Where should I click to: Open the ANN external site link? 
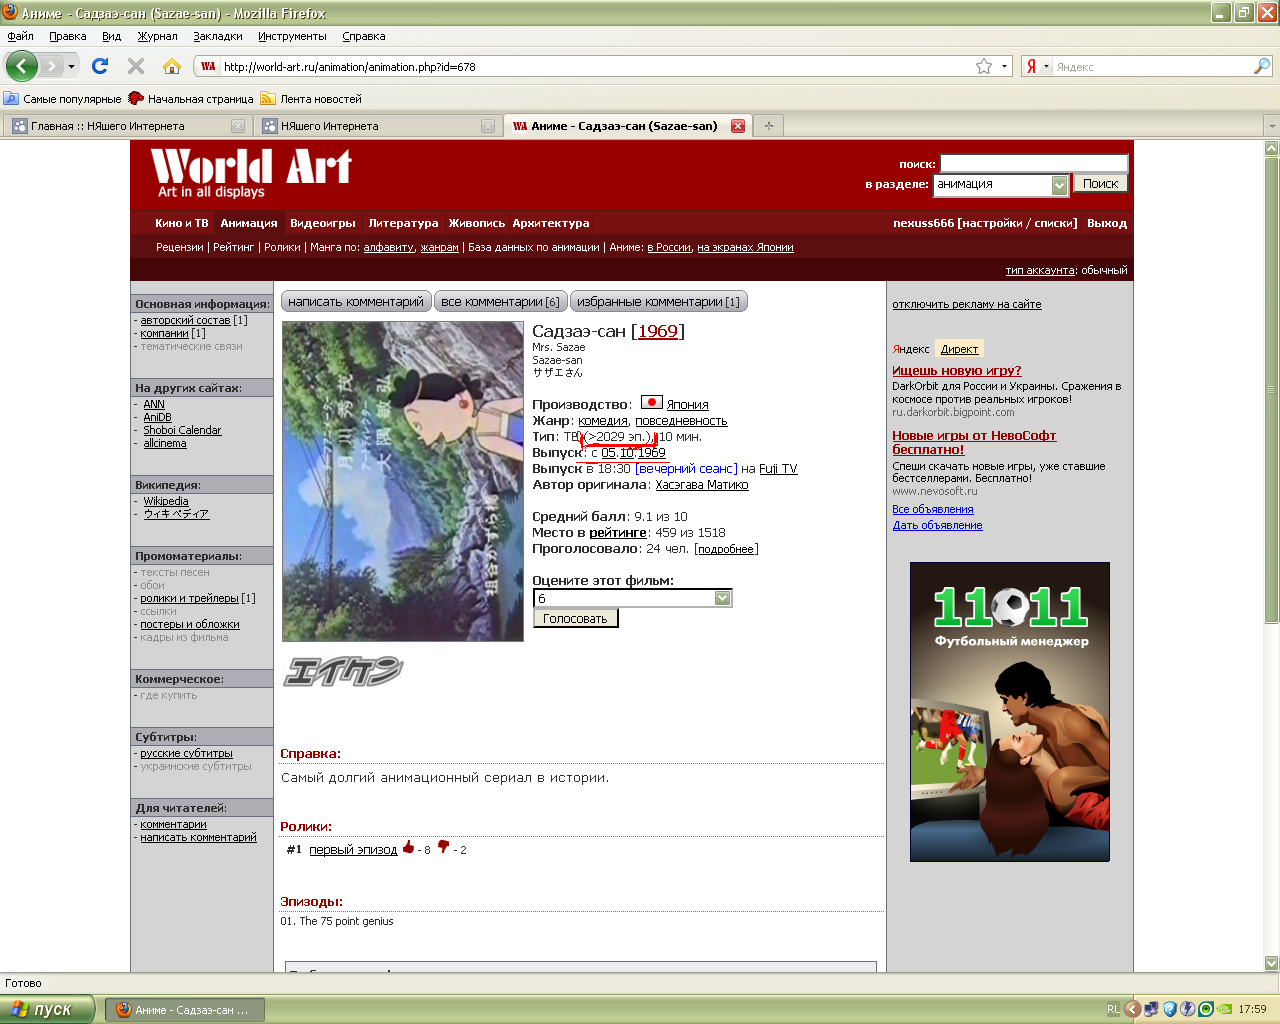click(x=153, y=404)
